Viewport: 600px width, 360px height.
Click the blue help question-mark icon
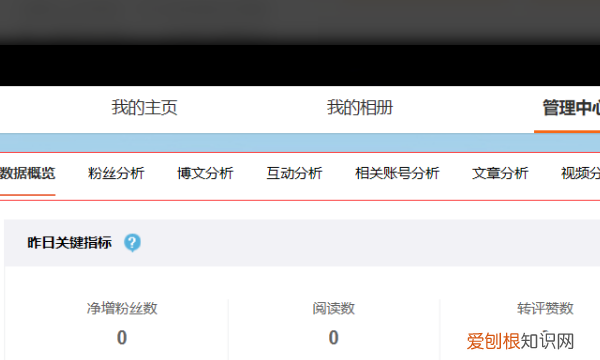[x=132, y=243]
